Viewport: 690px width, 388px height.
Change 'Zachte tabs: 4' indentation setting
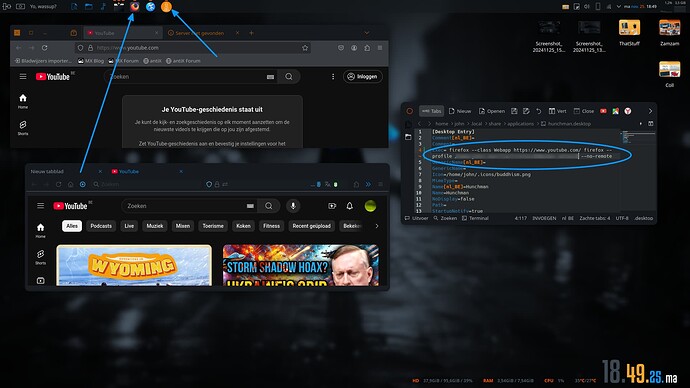(595, 218)
